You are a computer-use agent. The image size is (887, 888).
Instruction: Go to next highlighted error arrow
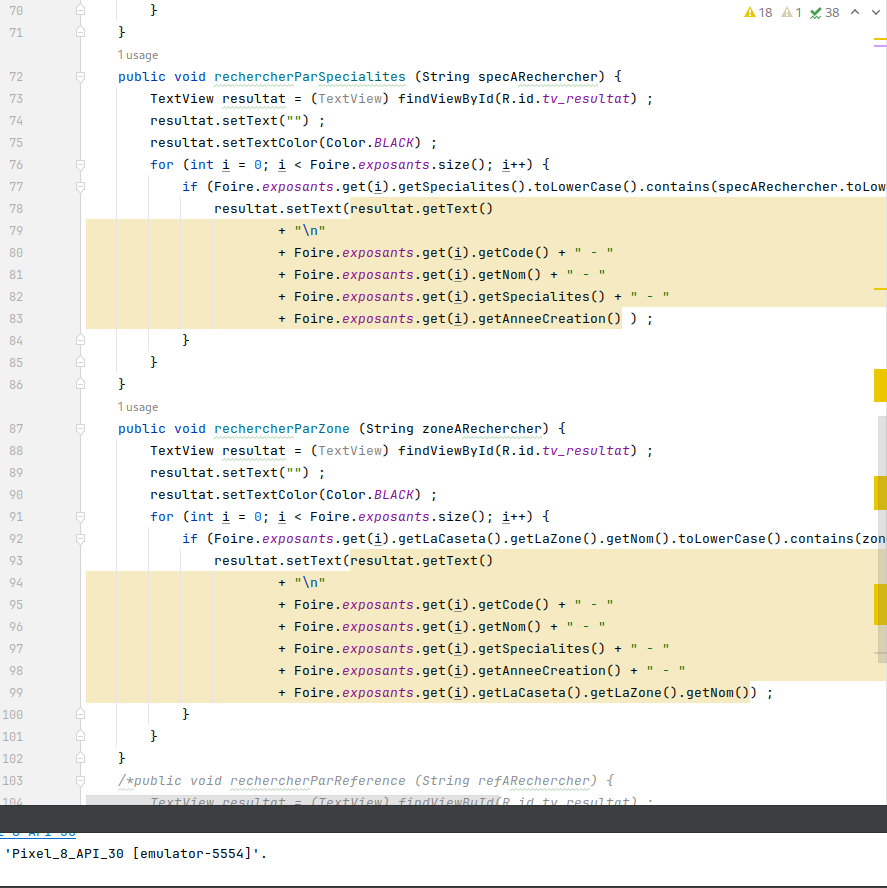click(x=877, y=13)
